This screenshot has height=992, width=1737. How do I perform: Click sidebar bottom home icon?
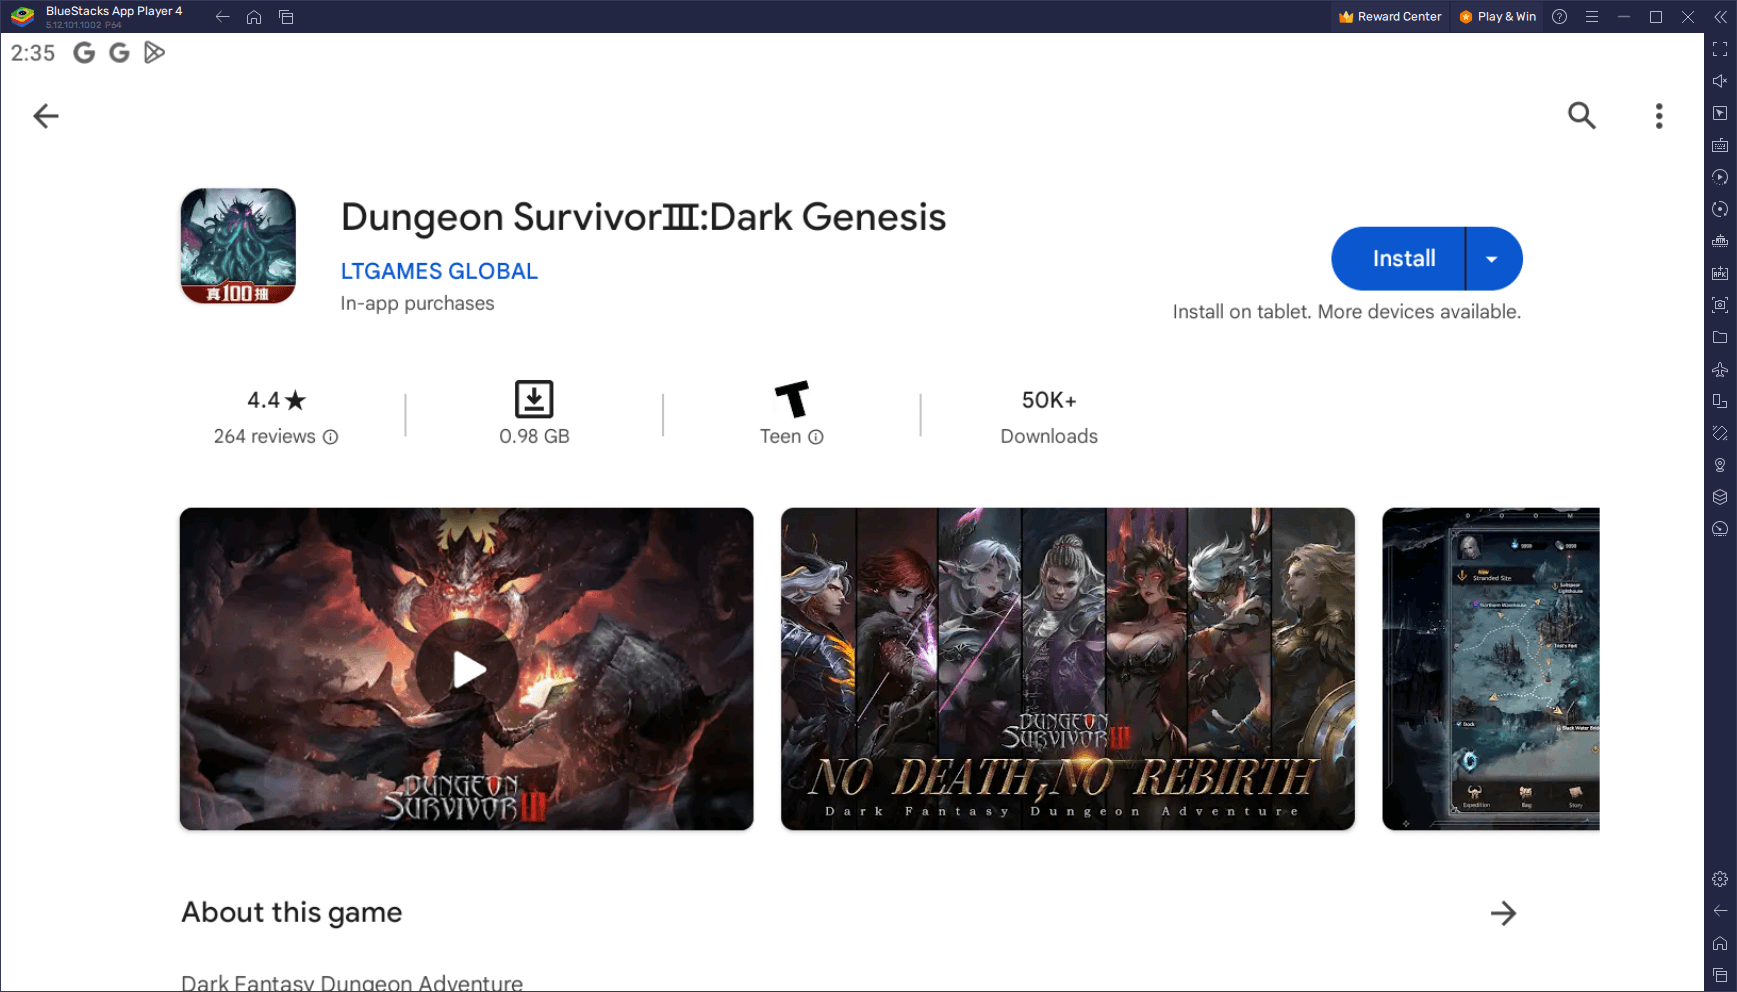click(1720, 943)
